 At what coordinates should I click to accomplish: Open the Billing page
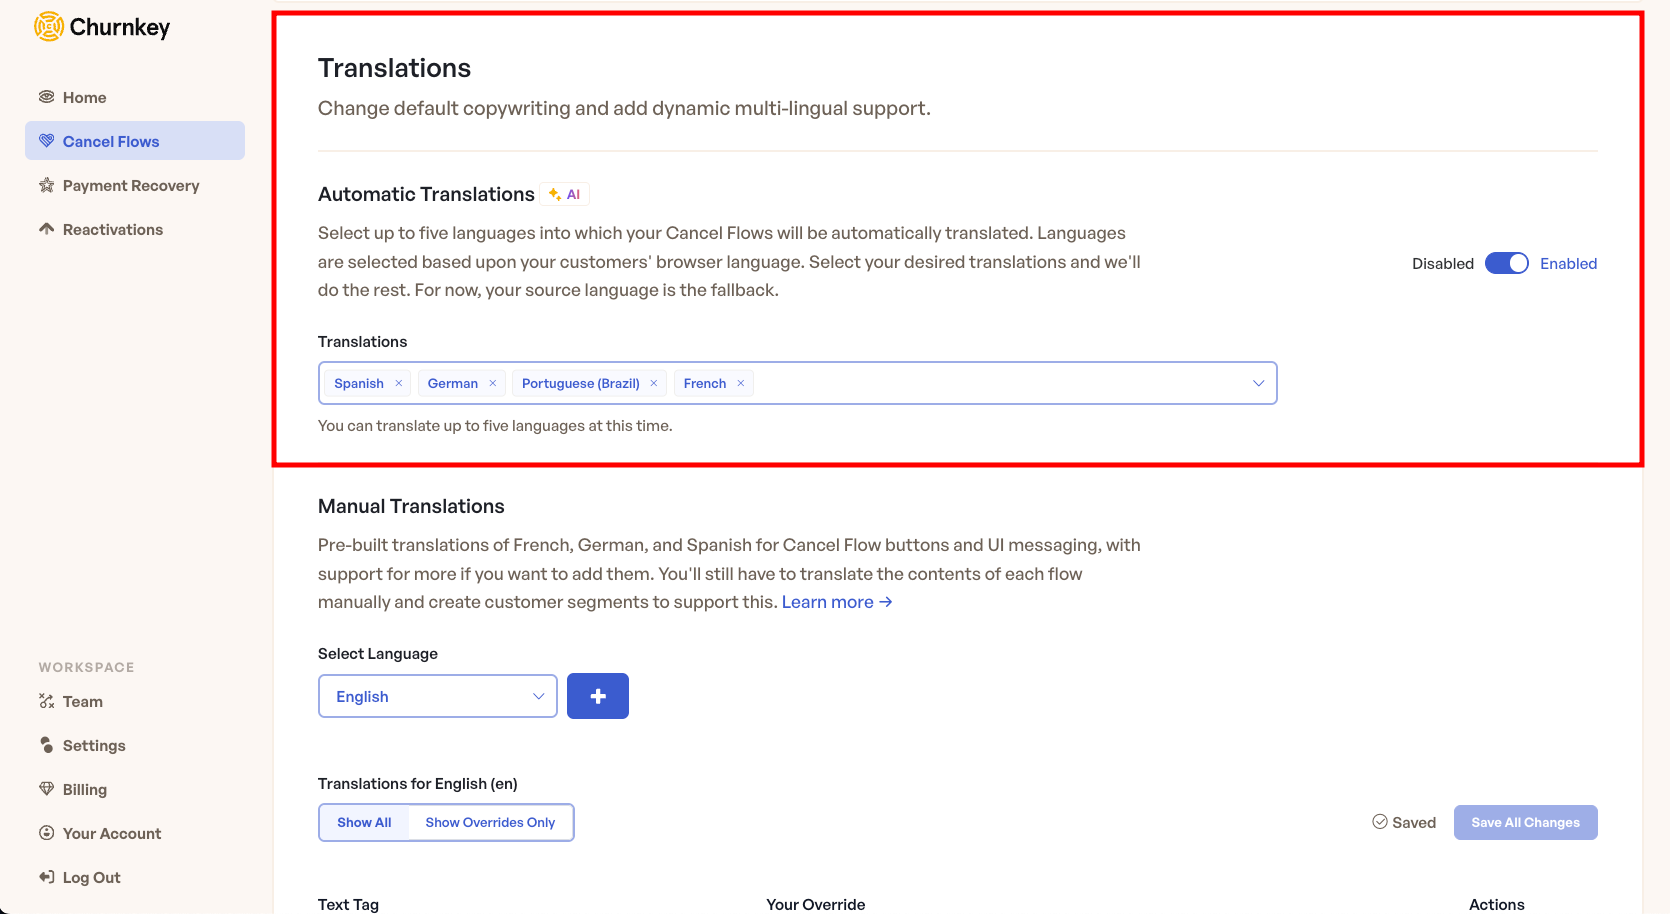85,789
